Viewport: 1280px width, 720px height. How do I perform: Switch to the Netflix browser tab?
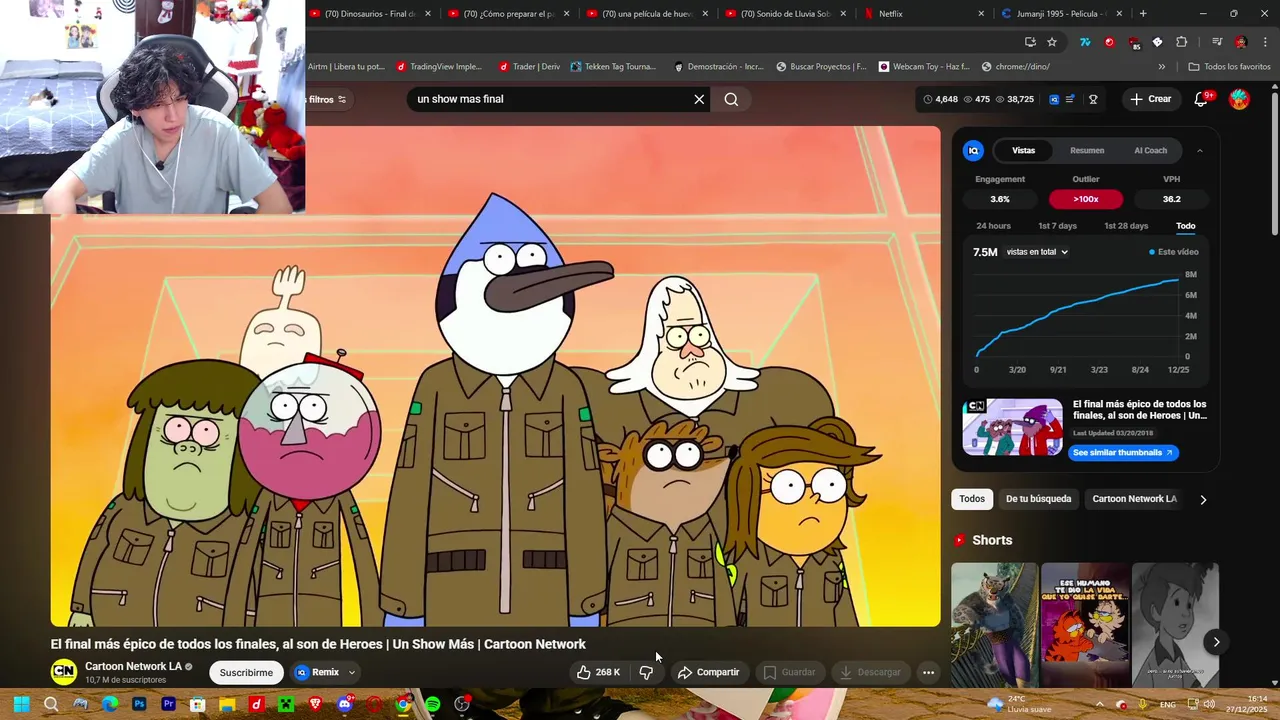[922, 14]
